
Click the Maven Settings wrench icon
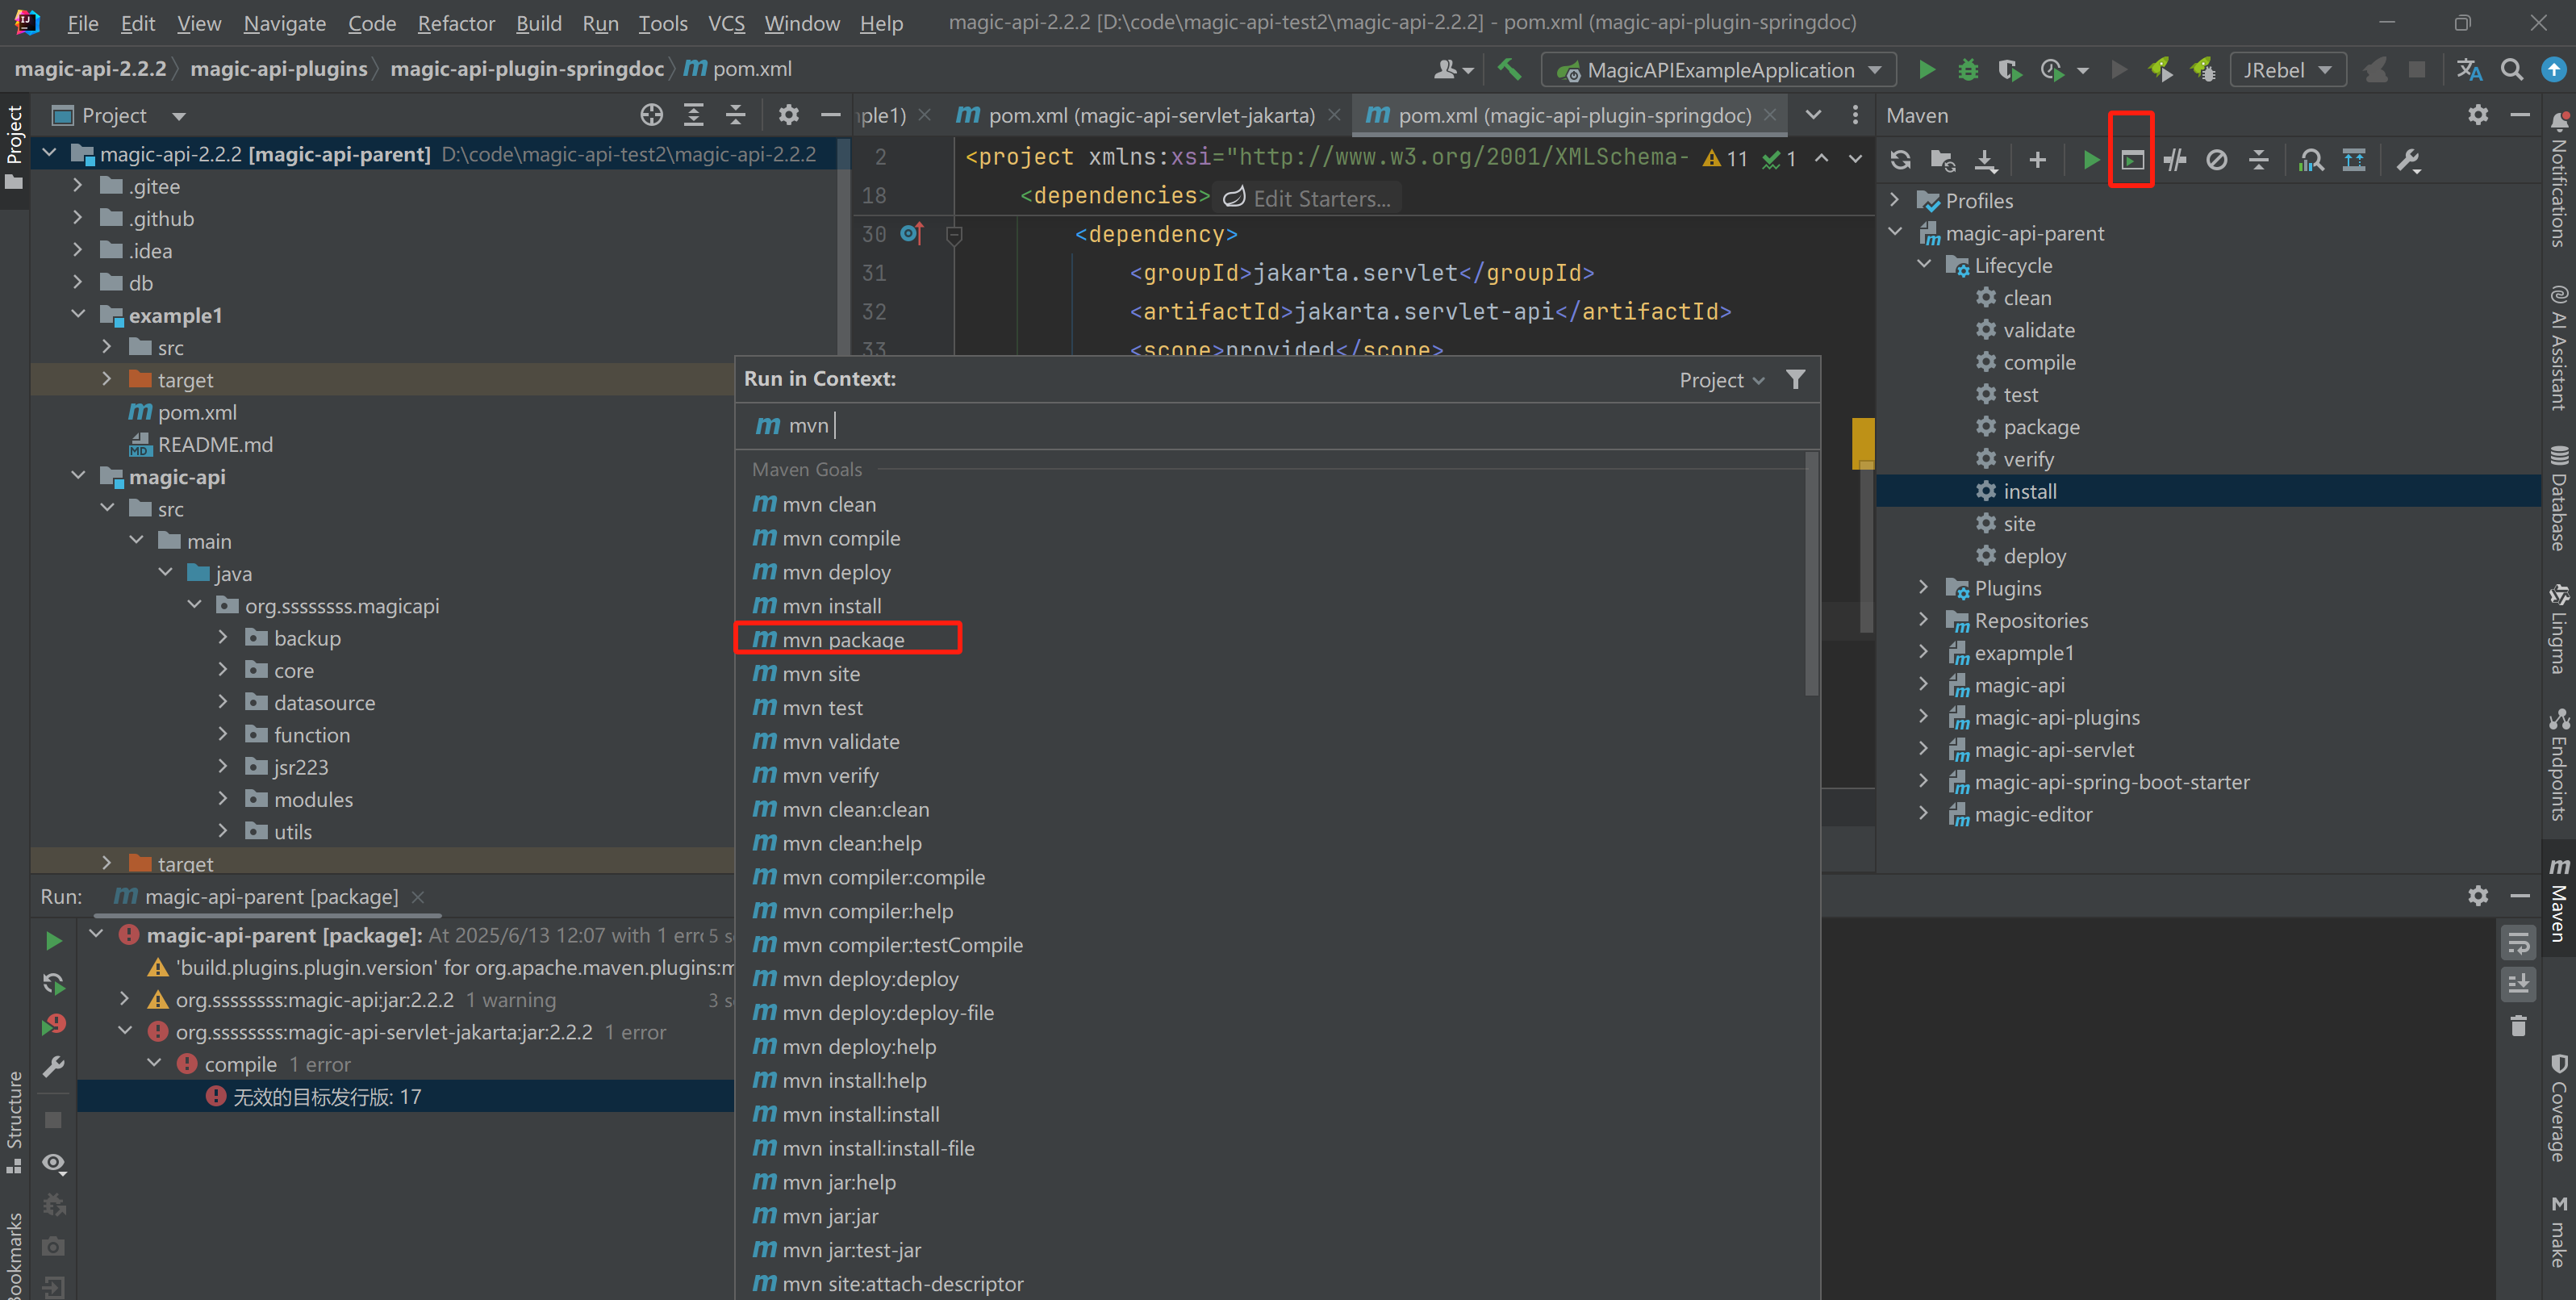2408,160
